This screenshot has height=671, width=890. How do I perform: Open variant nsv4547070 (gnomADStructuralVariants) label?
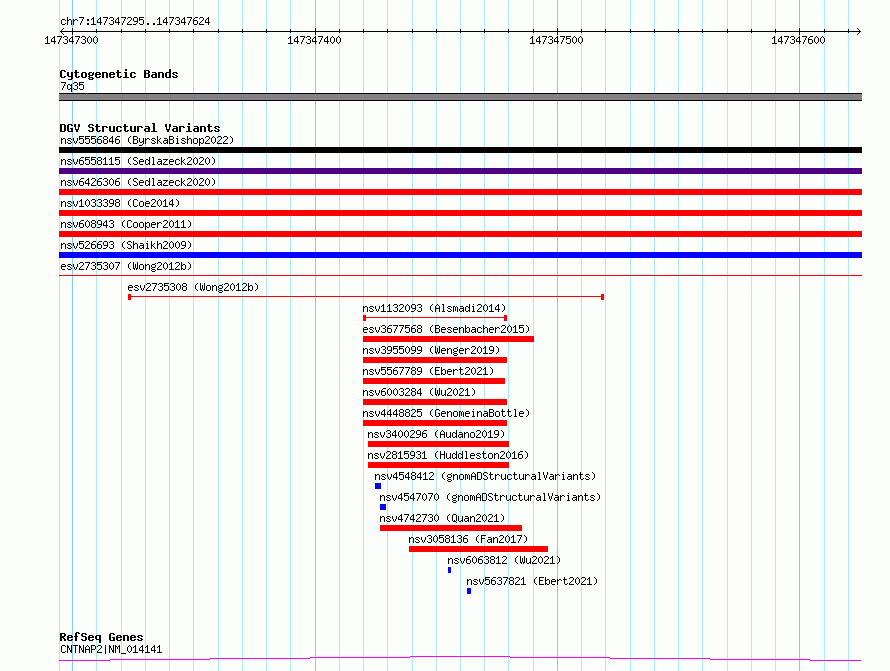tap(490, 497)
